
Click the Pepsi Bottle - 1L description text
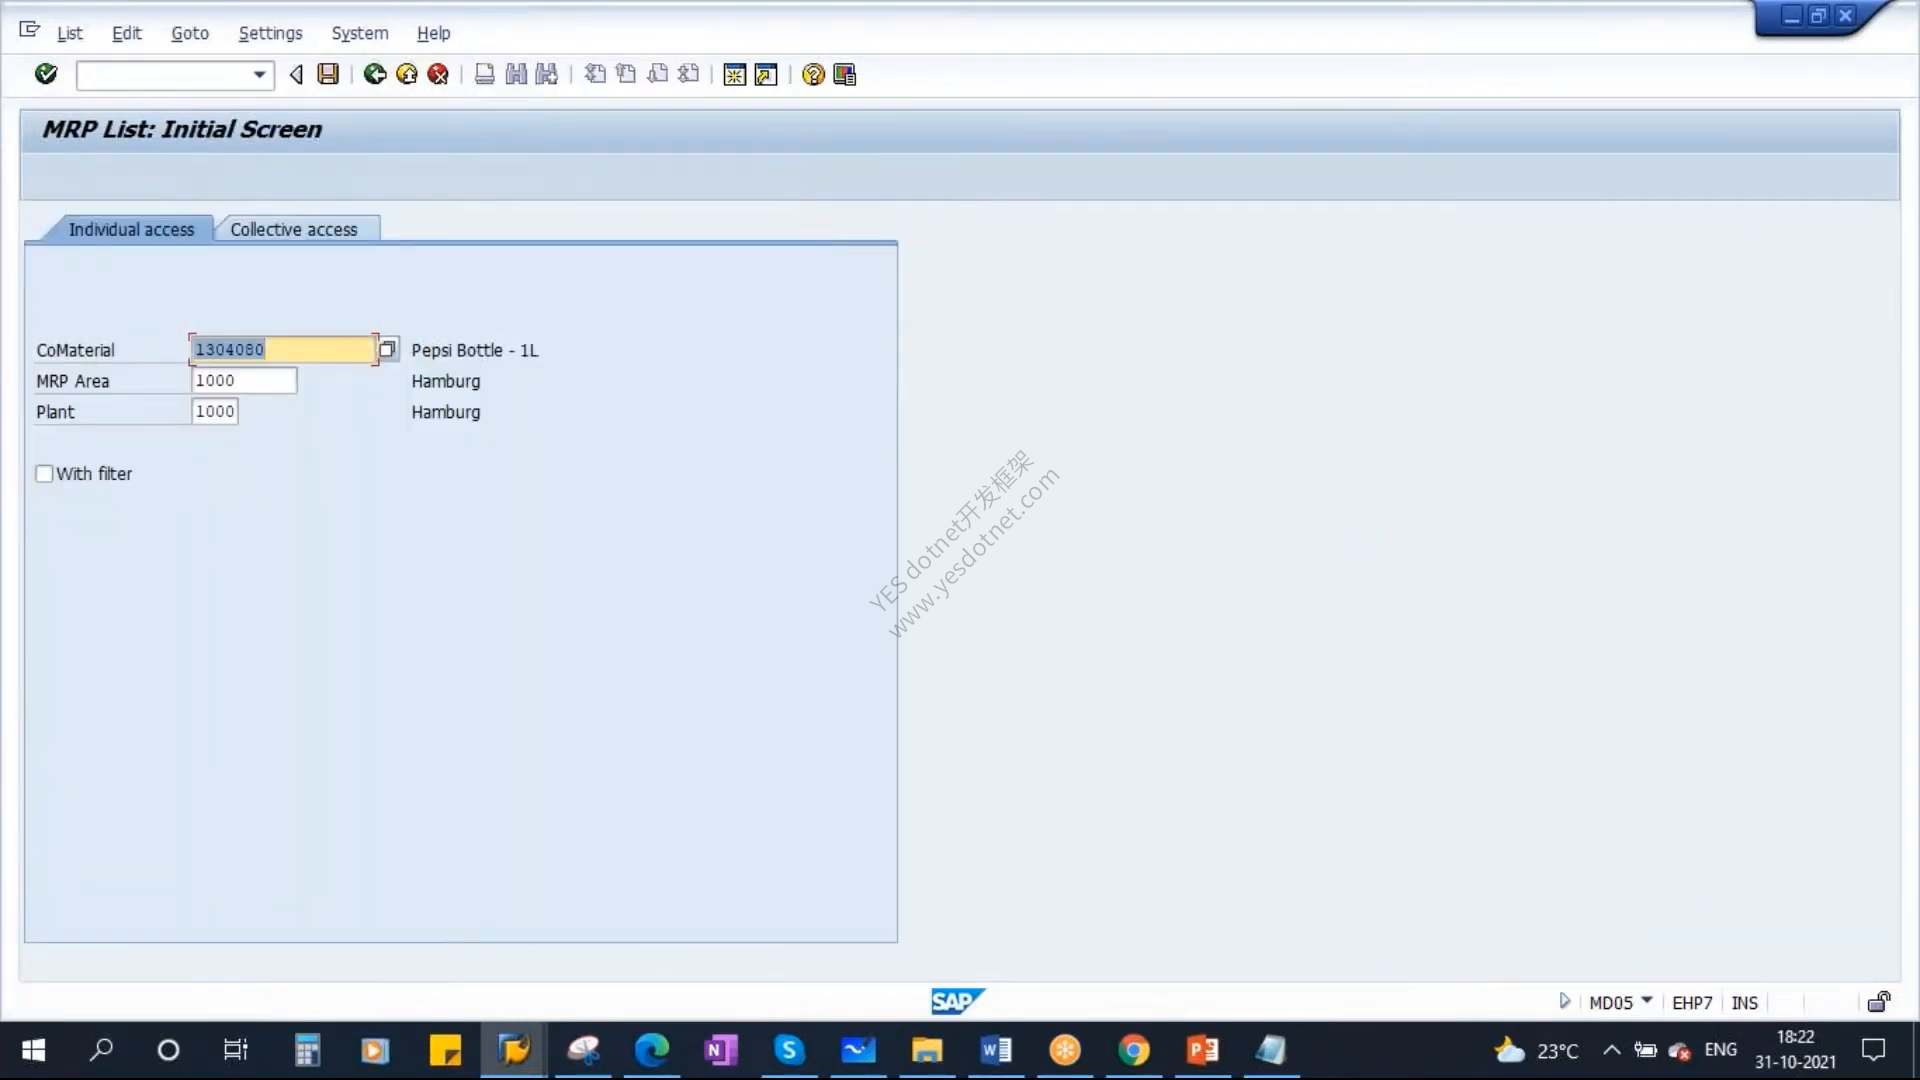click(475, 350)
